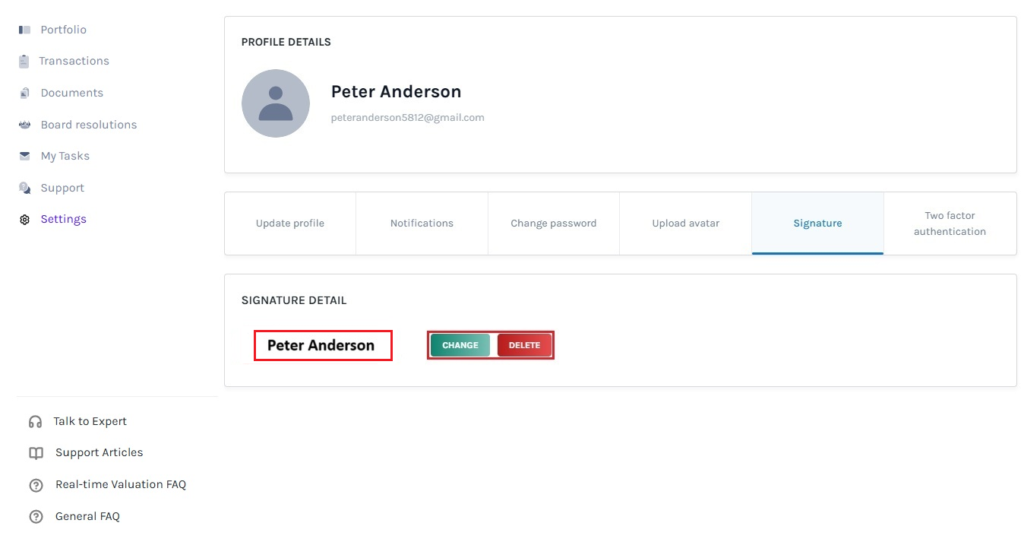Click the Talk to Expert headset icon
This screenshot has width=1024, height=539.
35,422
